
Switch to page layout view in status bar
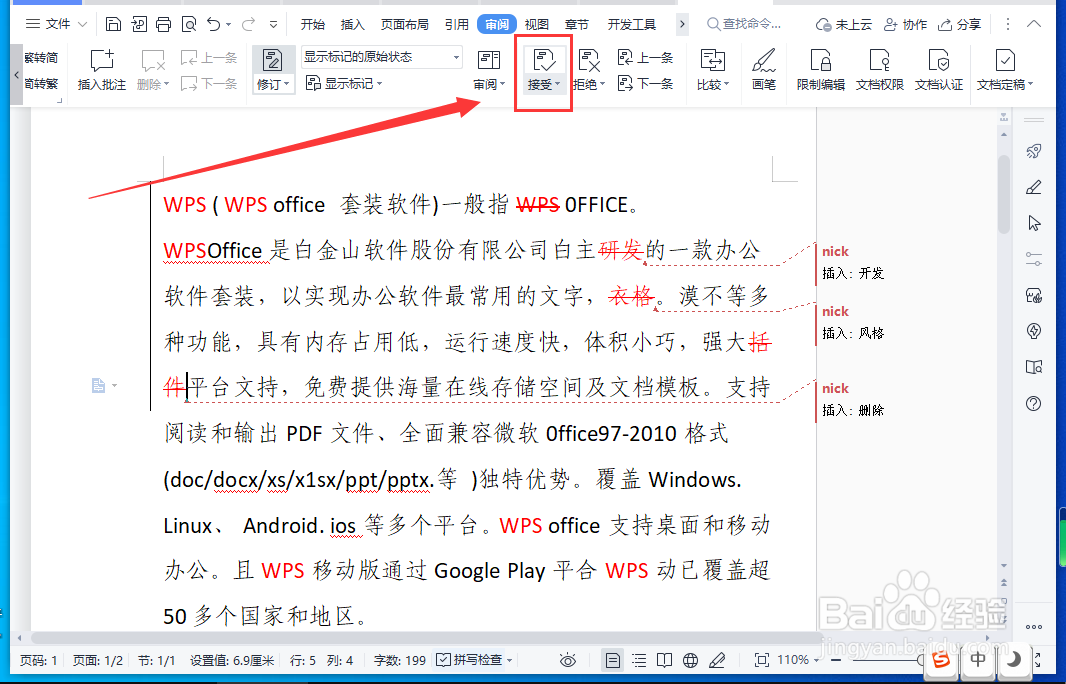pos(613,660)
